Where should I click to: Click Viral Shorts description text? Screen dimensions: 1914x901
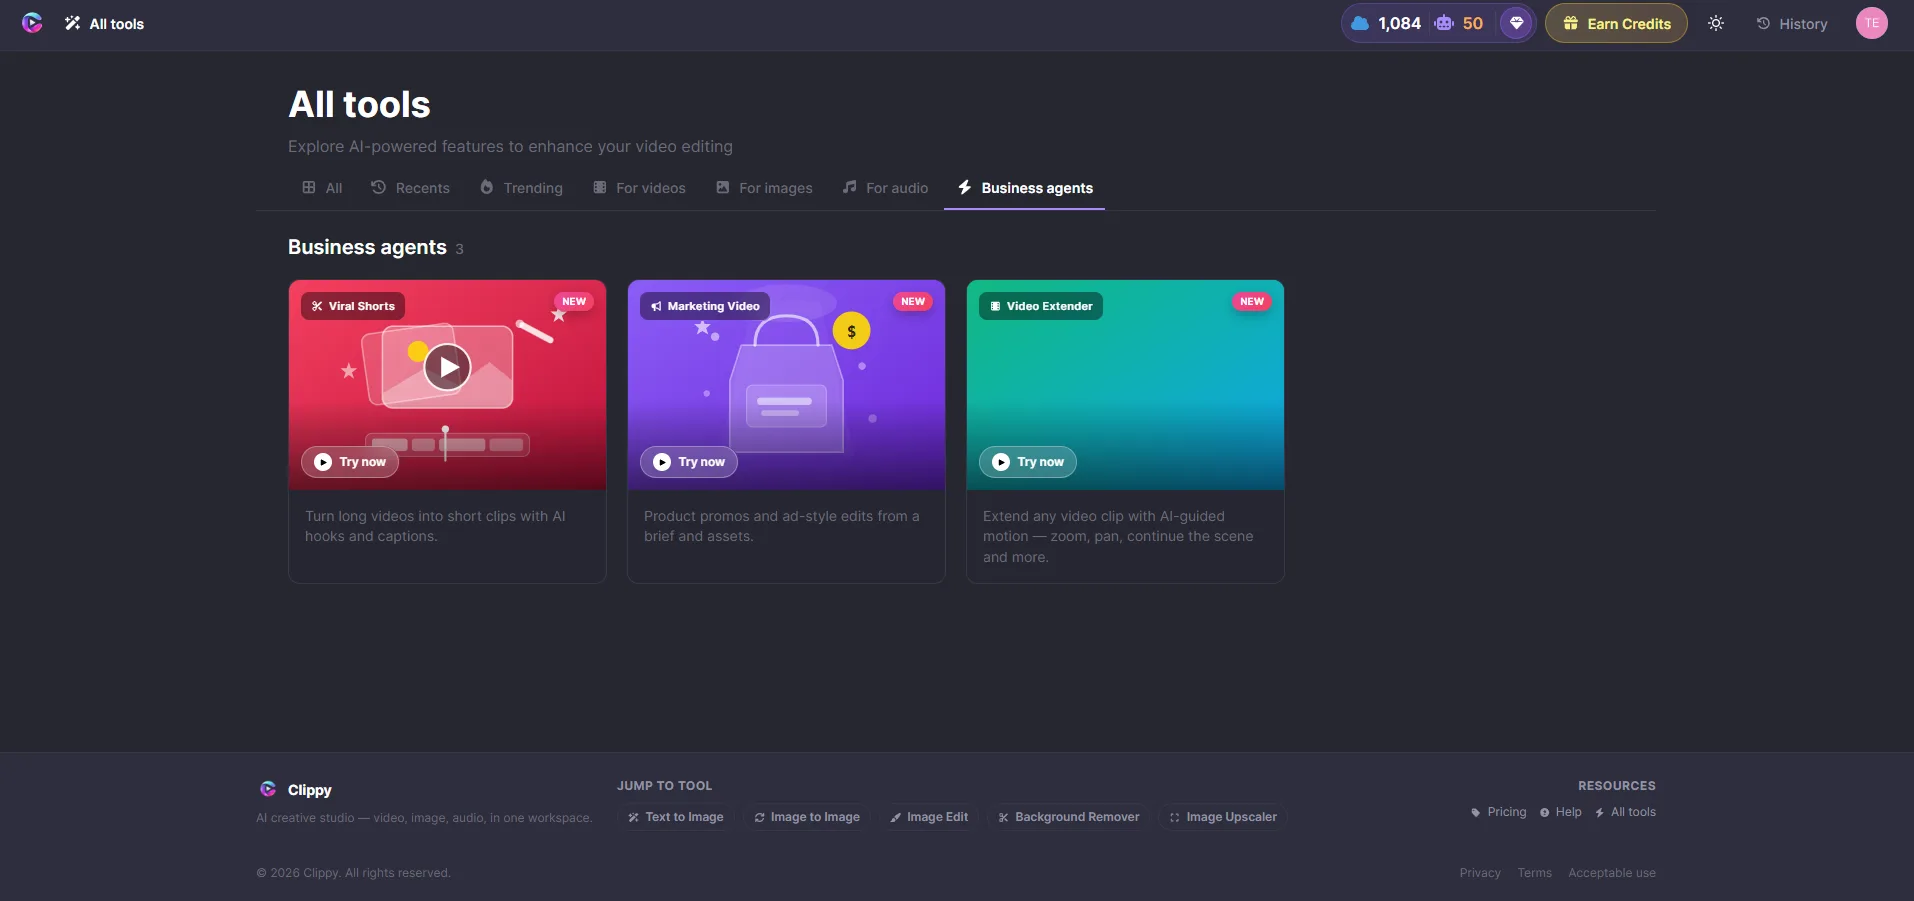coord(435,526)
